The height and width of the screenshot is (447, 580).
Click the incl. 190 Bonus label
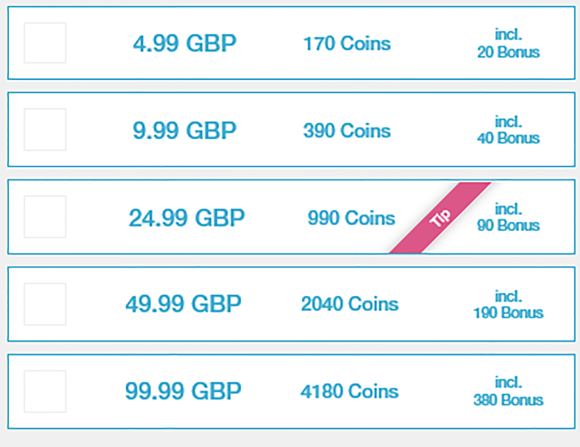point(508,305)
